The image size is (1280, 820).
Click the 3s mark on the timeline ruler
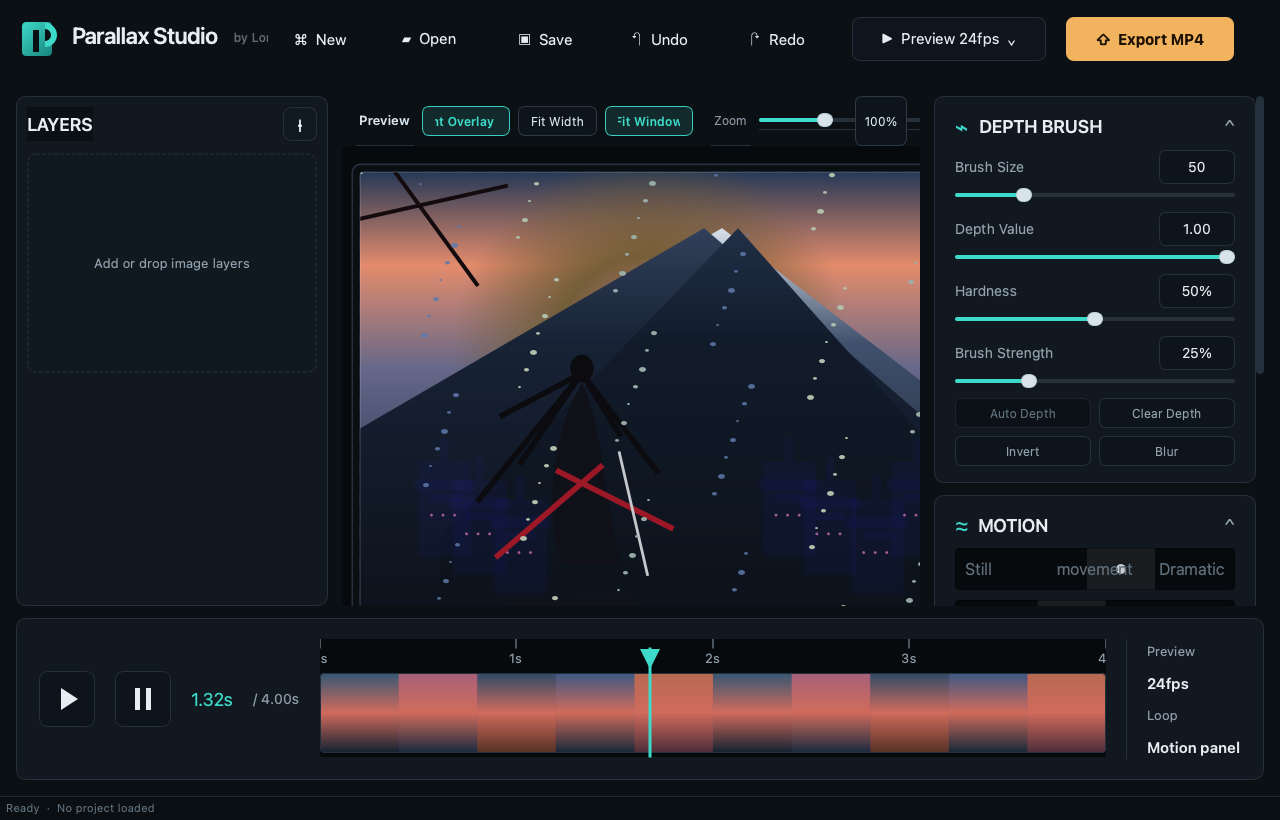click(908, 658)
